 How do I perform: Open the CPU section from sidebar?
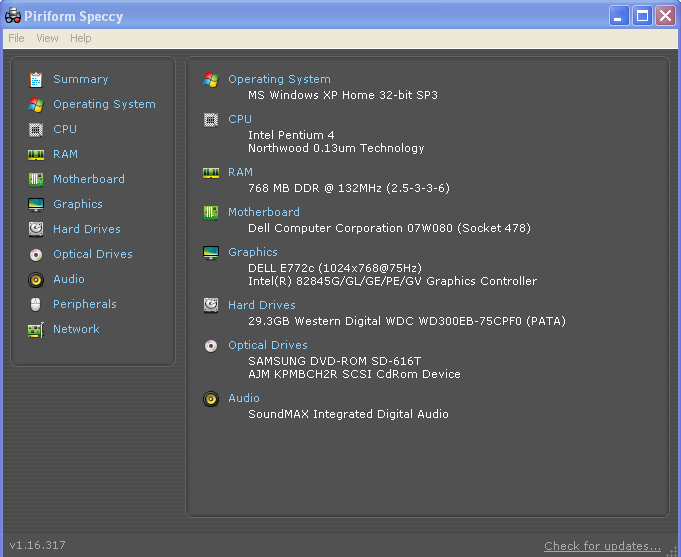(x=65, y=129)
